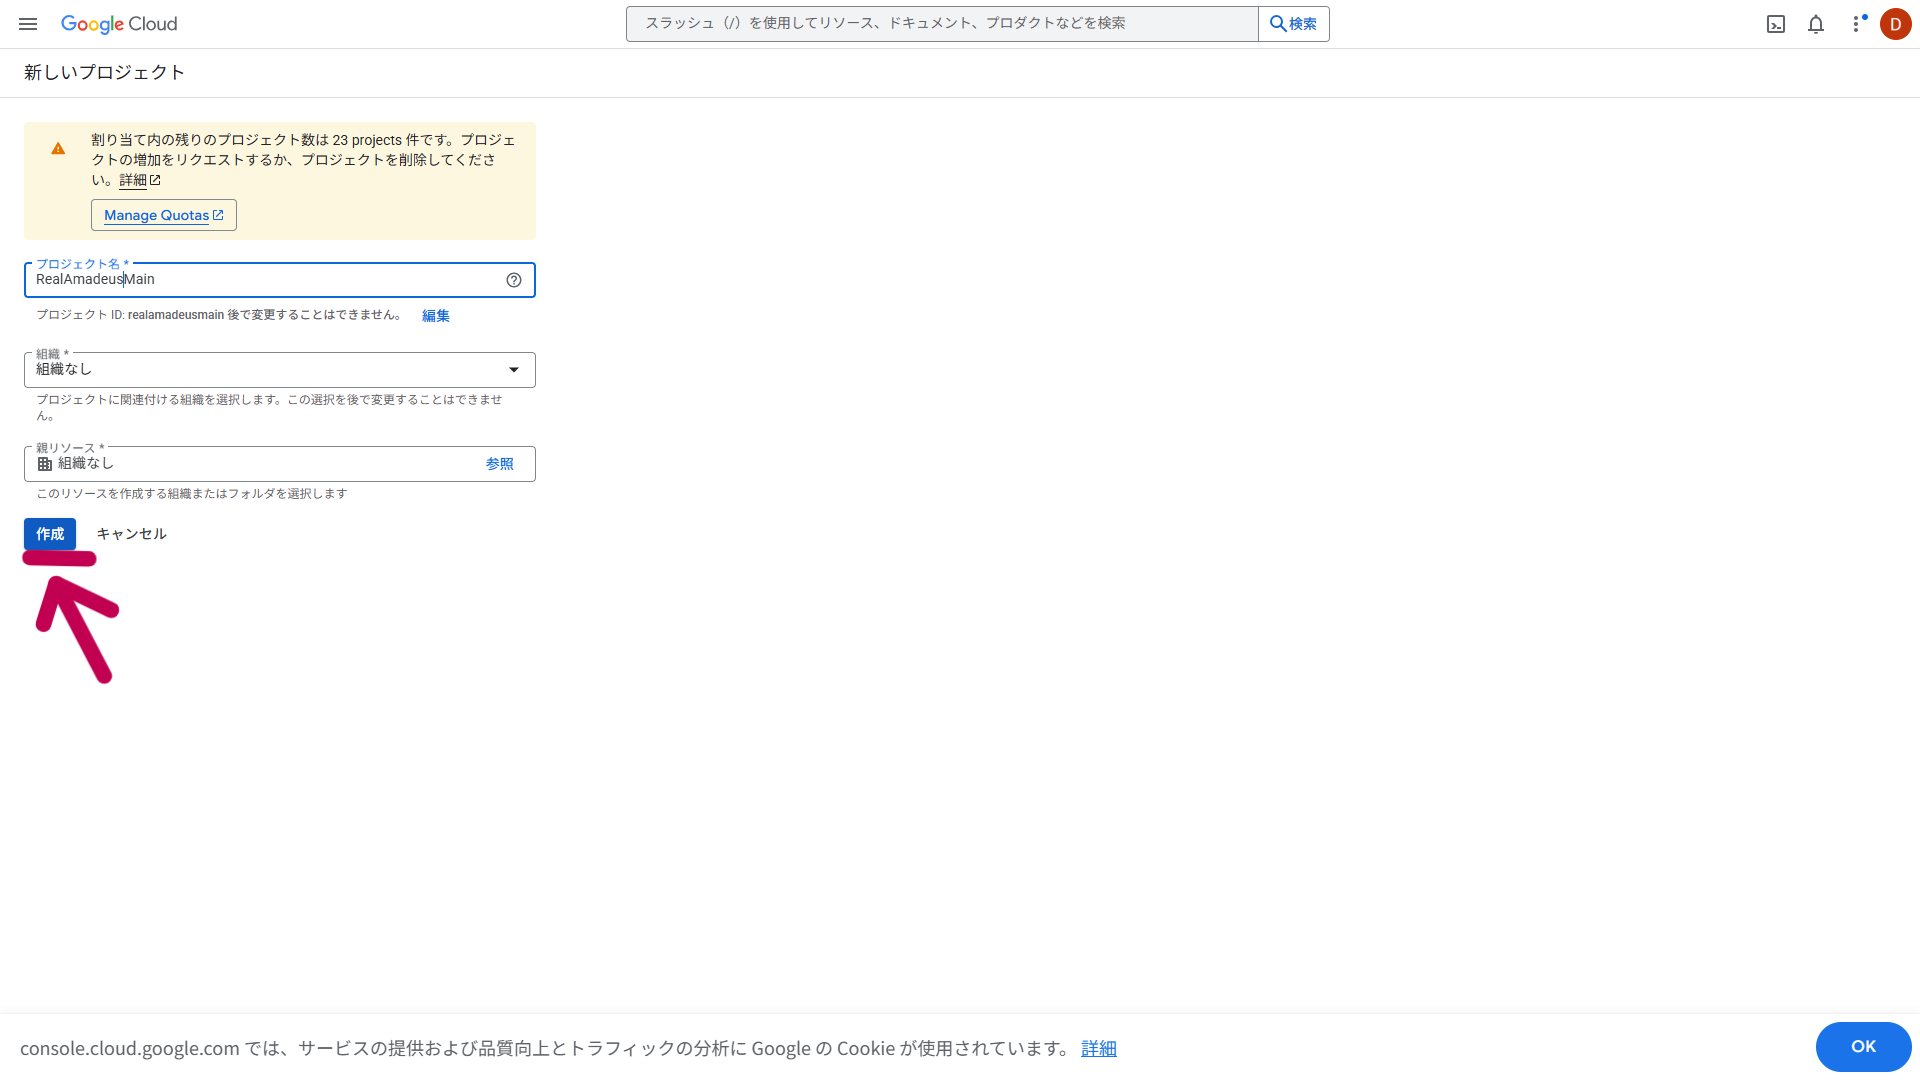Click キャンセル to cancel project creation

[x=131, y=534]
